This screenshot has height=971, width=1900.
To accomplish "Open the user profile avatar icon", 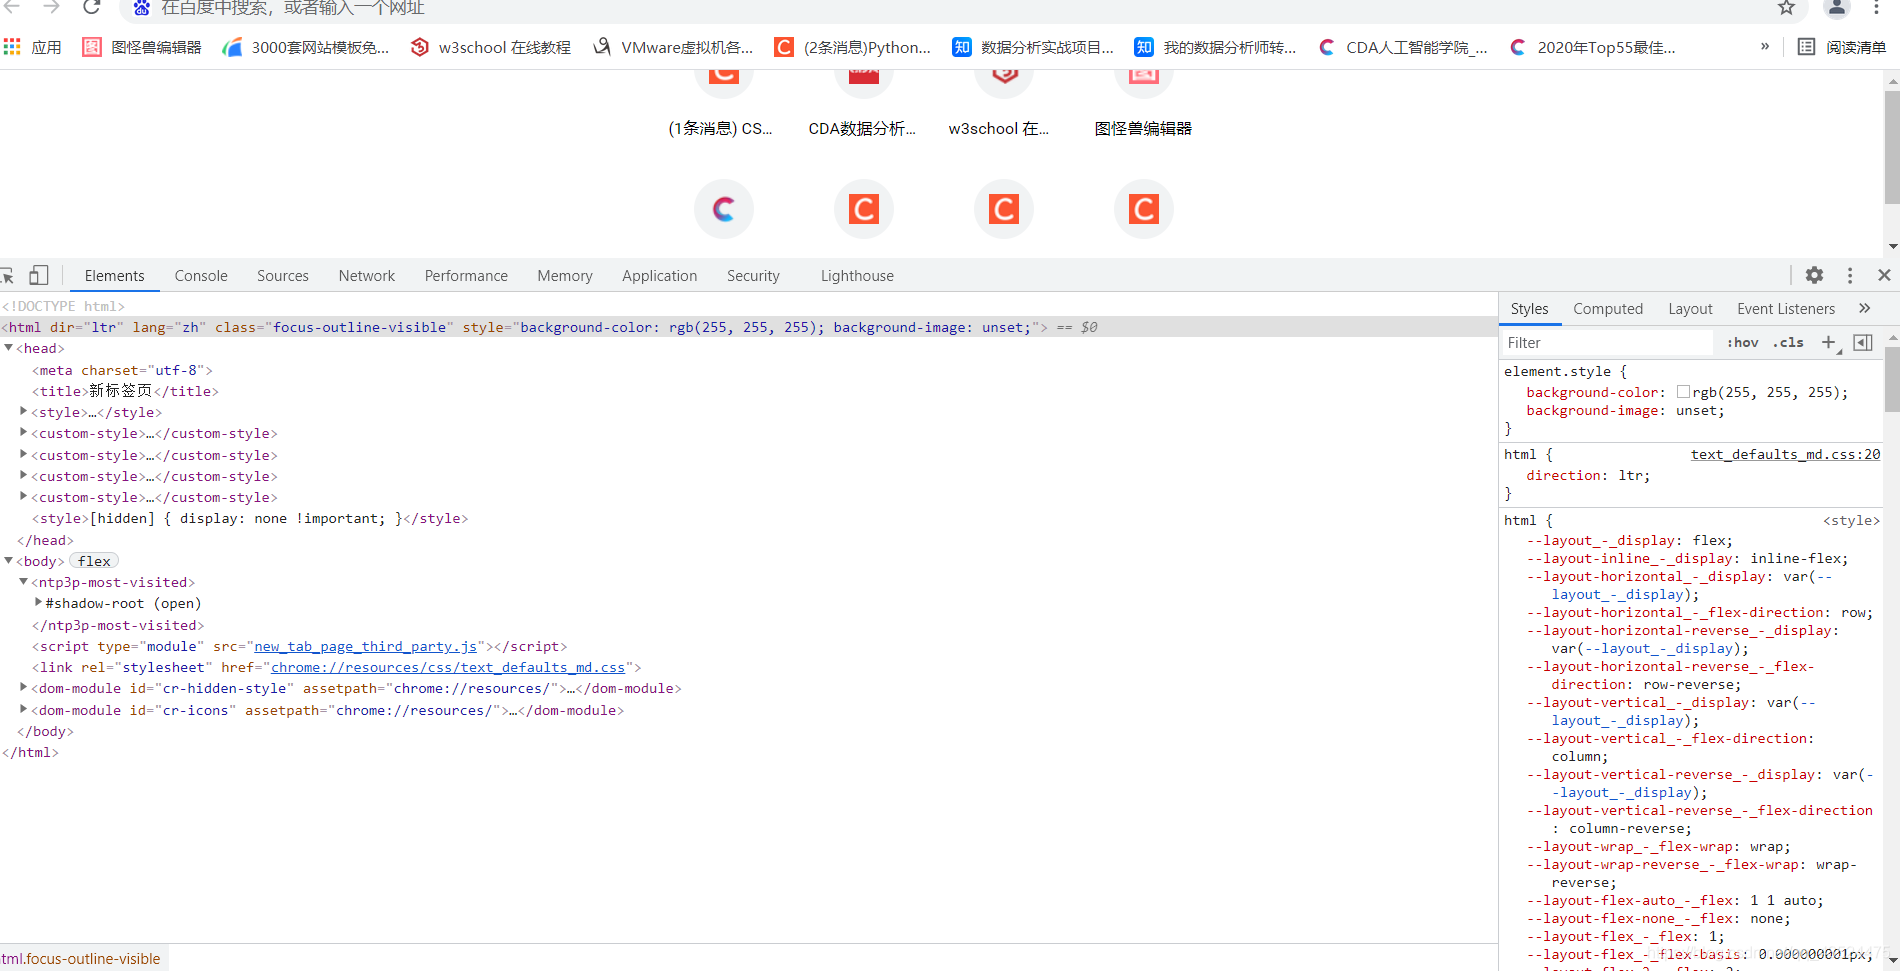I will click(x=1836, y=8).
